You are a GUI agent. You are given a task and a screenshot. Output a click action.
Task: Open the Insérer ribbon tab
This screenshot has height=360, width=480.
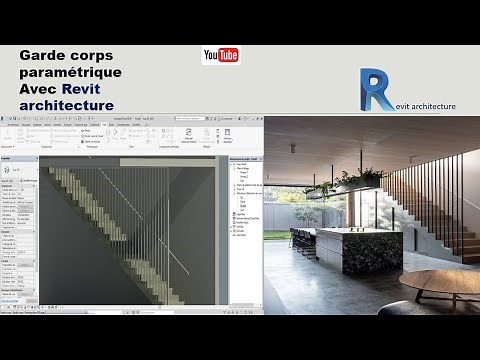pos(47,125)
